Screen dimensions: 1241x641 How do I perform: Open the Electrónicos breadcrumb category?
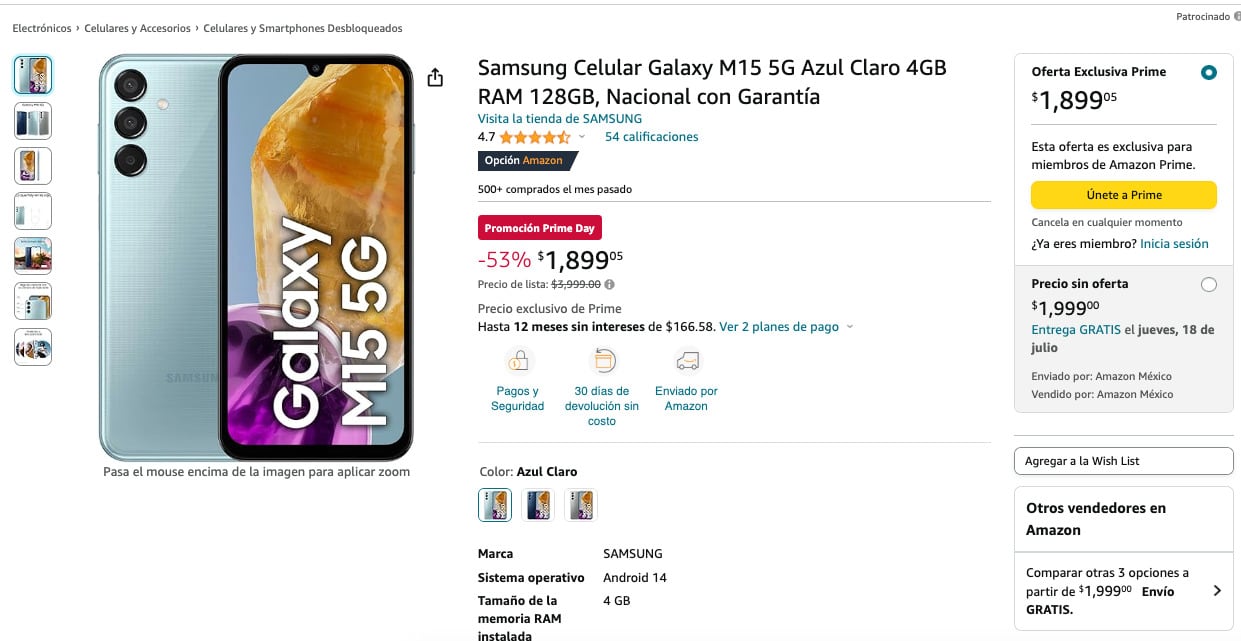42,29
